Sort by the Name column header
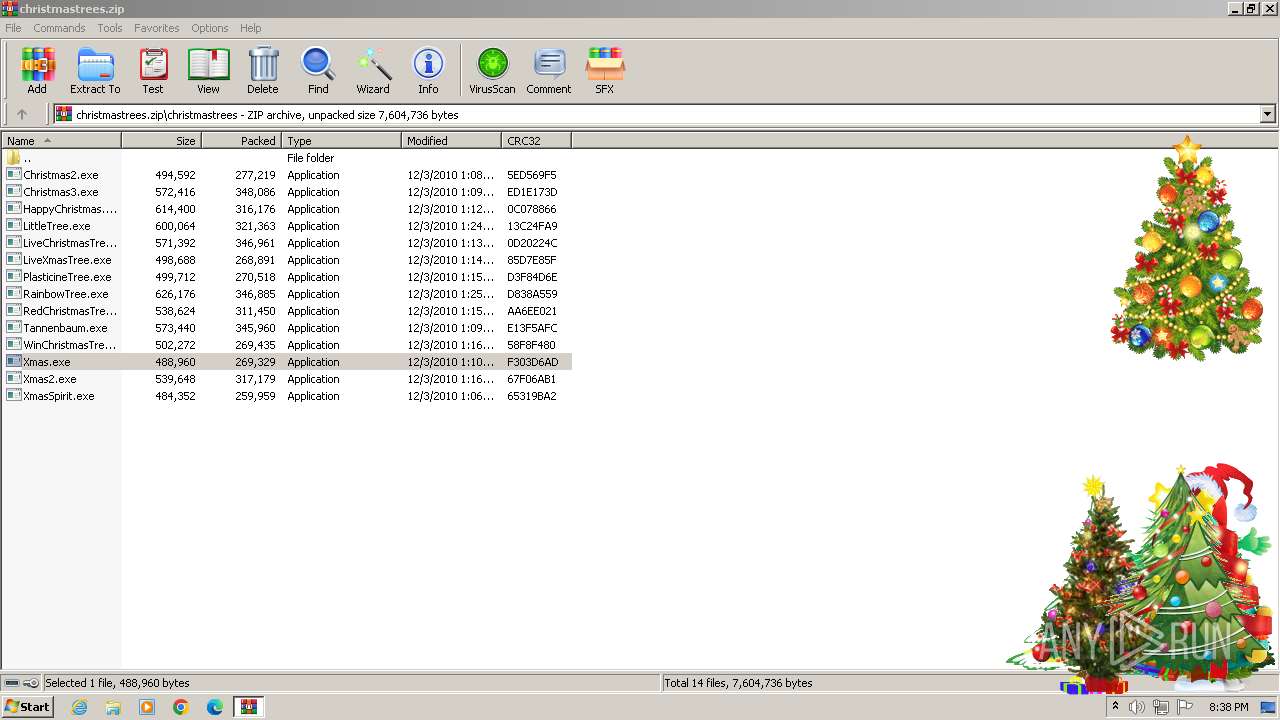The height and width of the screenshot is (720, 1280). click(61, 141)
